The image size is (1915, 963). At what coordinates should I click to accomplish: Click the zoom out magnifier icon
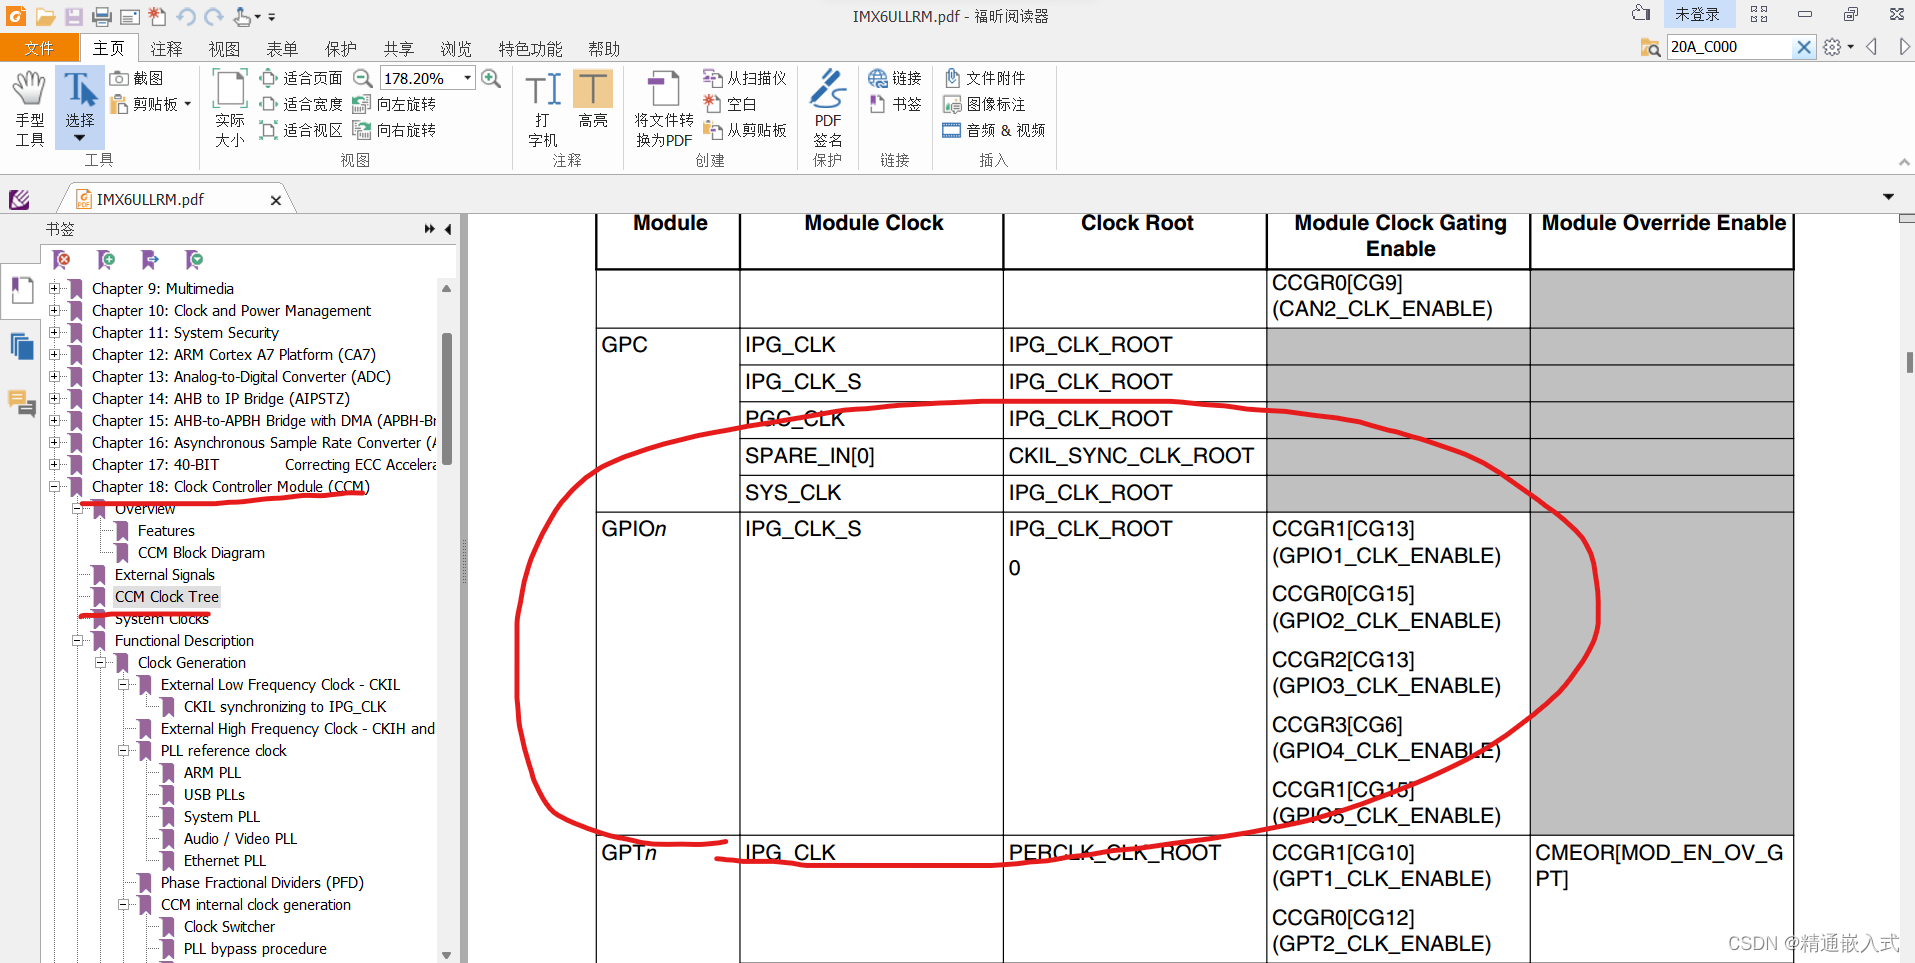coord(363,78)
